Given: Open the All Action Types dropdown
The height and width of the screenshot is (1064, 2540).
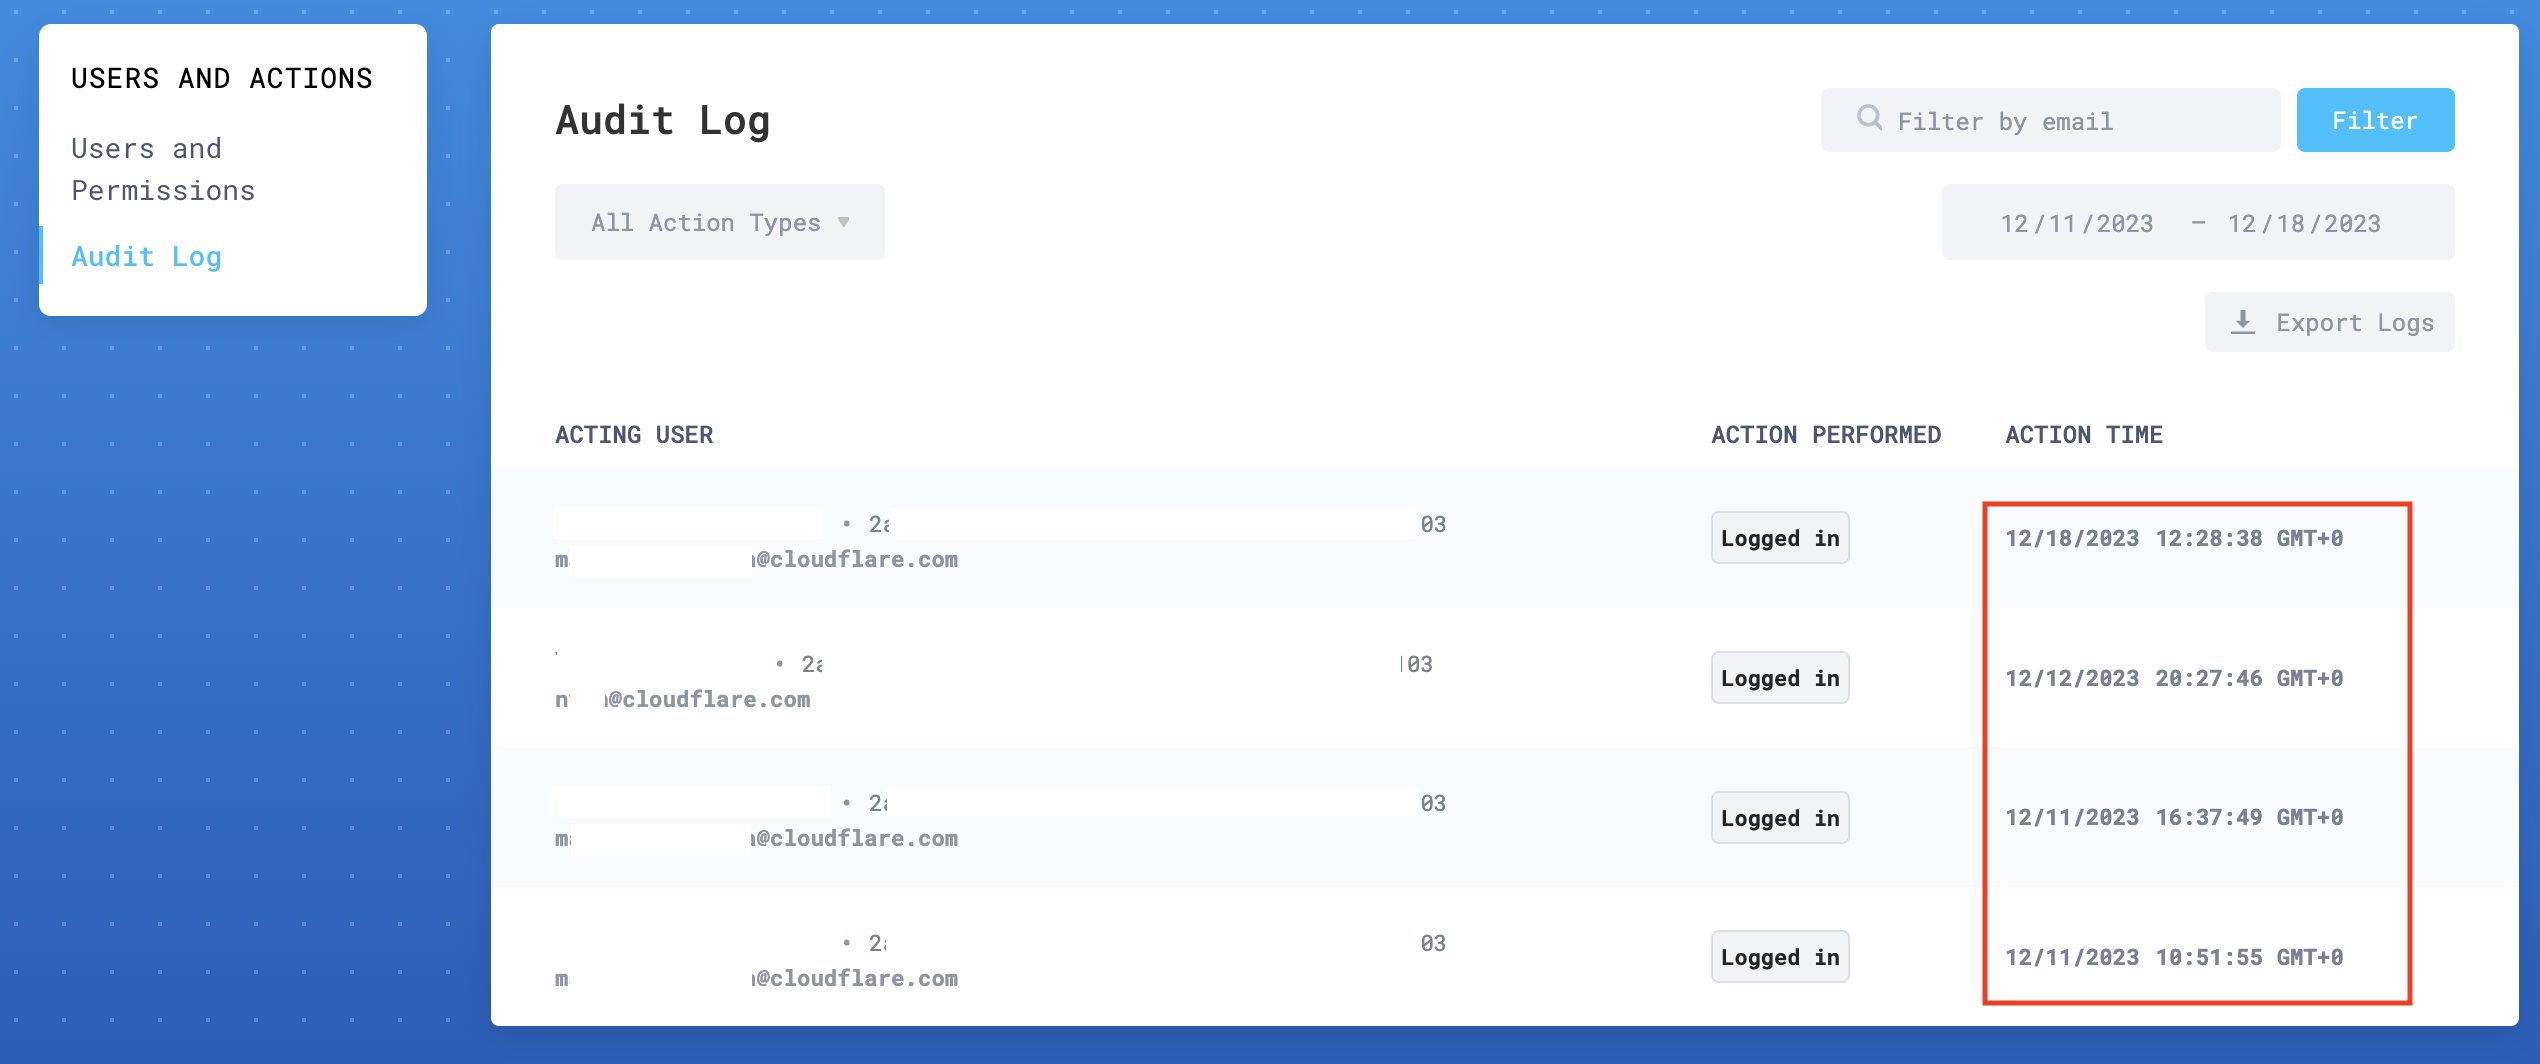Looking at the screenshot, I should point(718,221).
